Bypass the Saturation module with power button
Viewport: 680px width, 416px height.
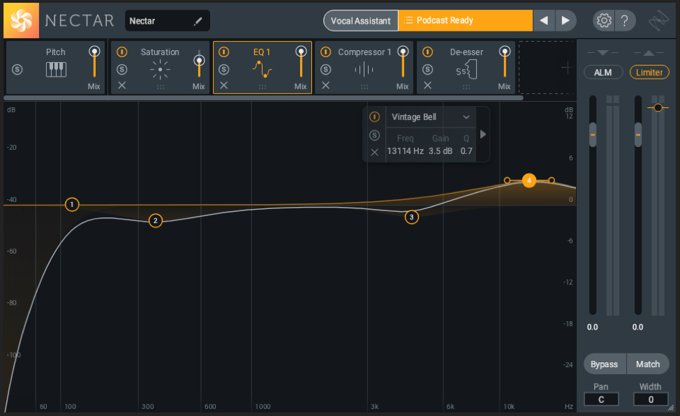[122, 52]
